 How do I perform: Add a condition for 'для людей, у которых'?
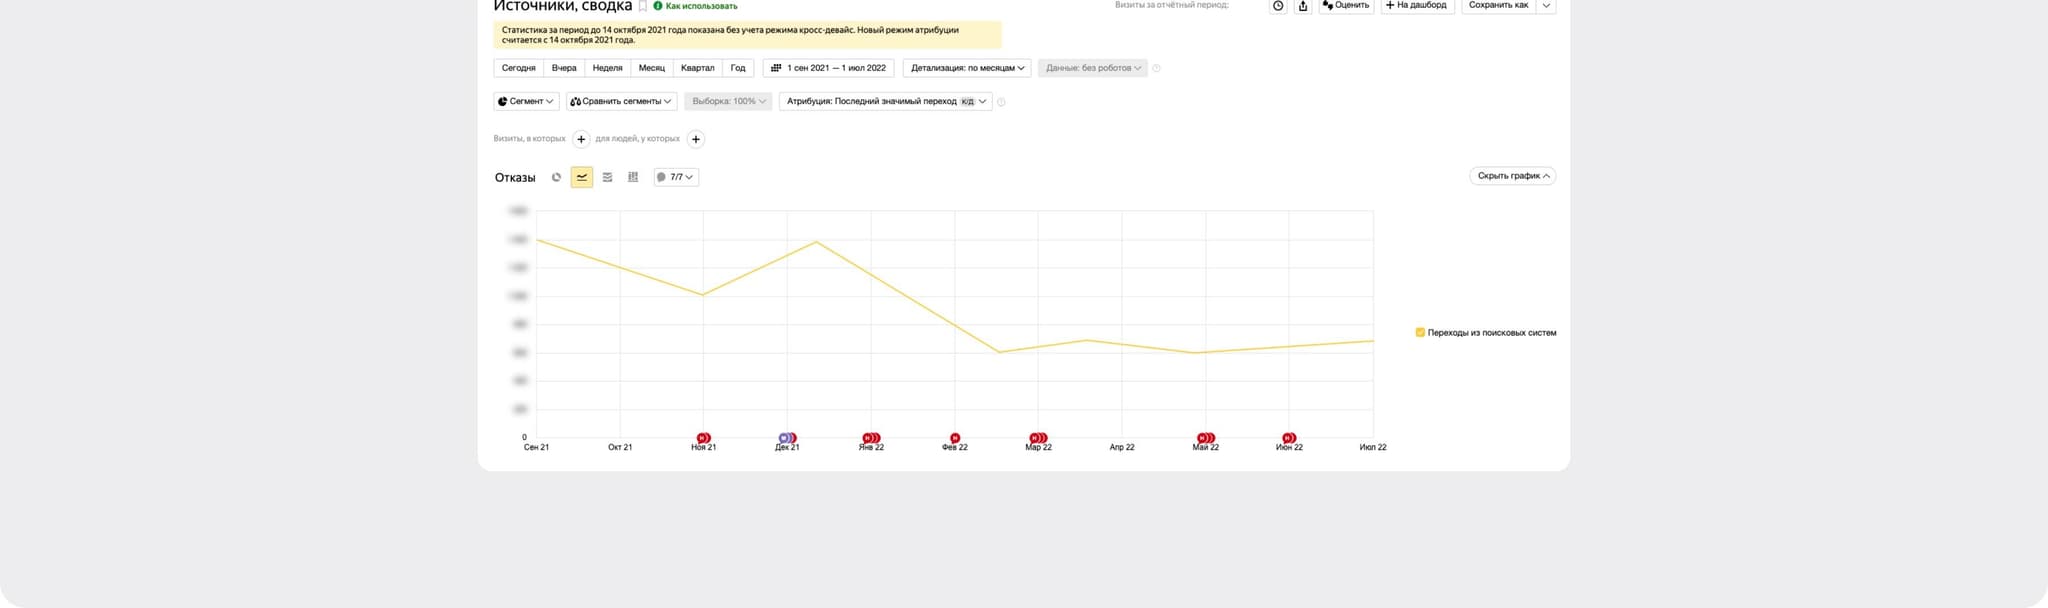(x=696, y=139)
